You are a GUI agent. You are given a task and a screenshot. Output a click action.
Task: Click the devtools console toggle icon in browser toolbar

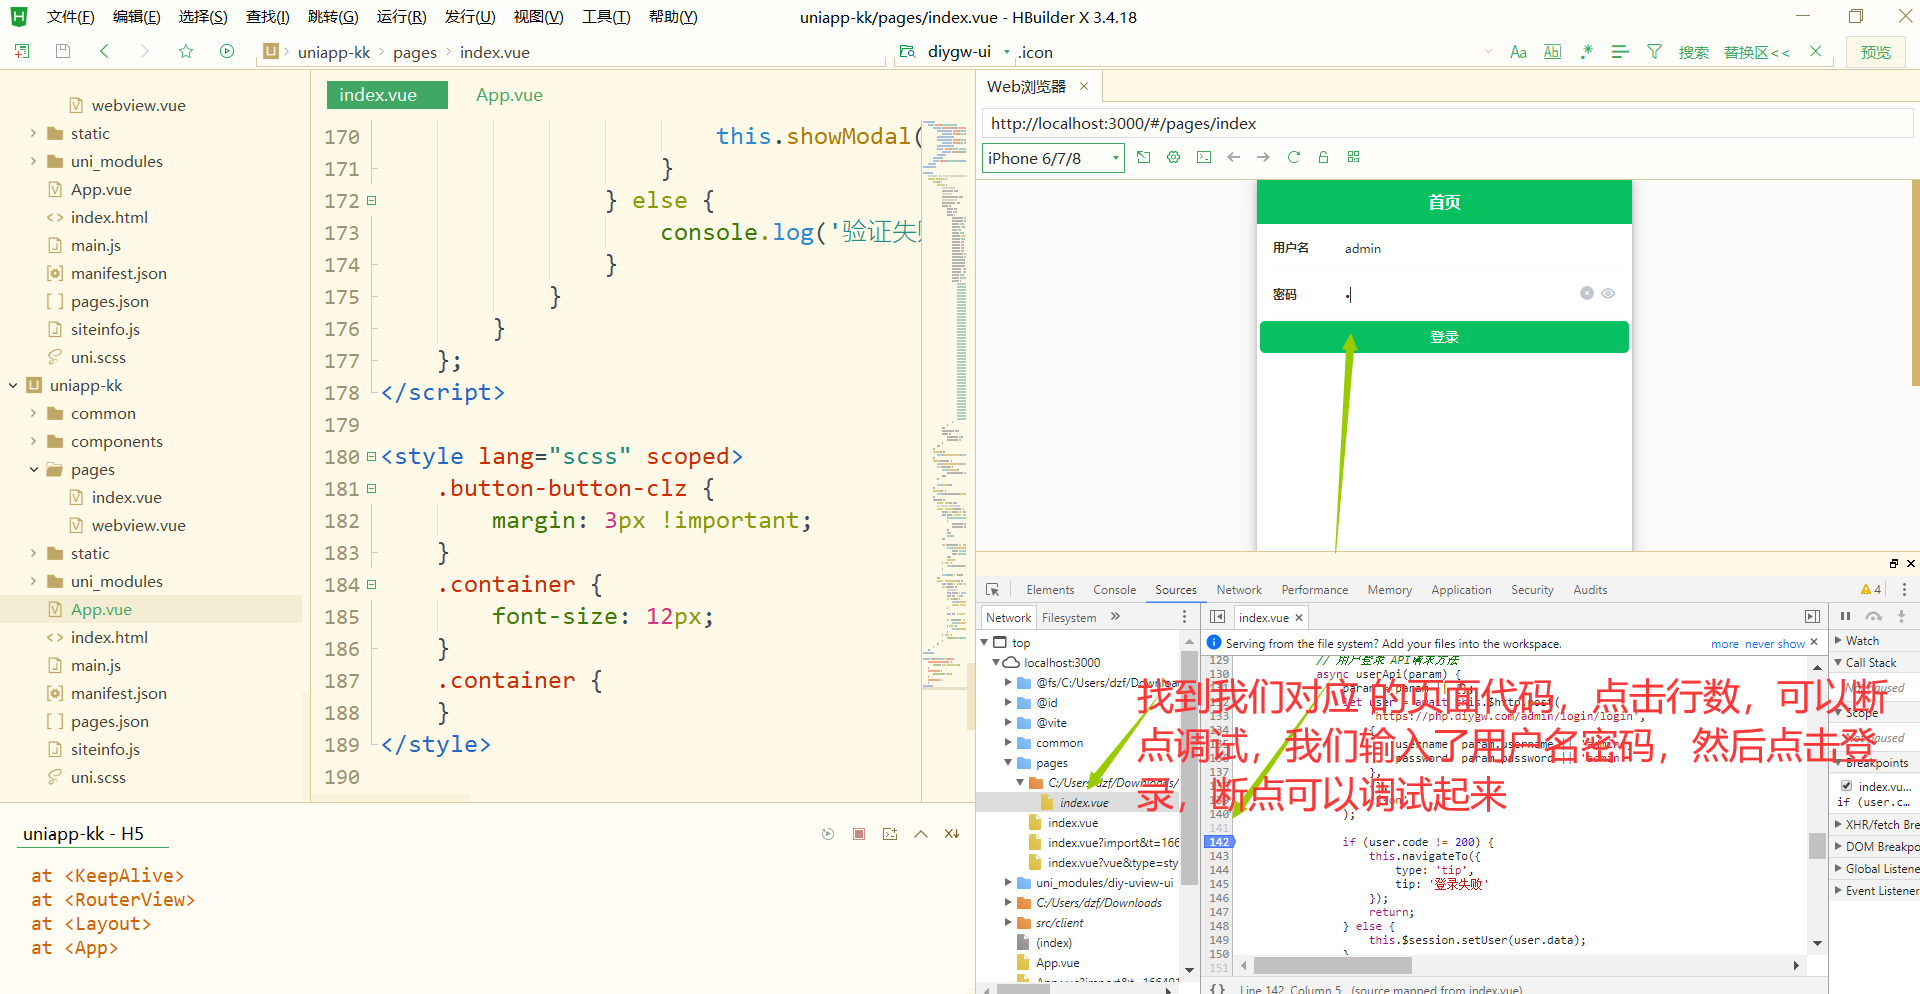(1204, 157)
